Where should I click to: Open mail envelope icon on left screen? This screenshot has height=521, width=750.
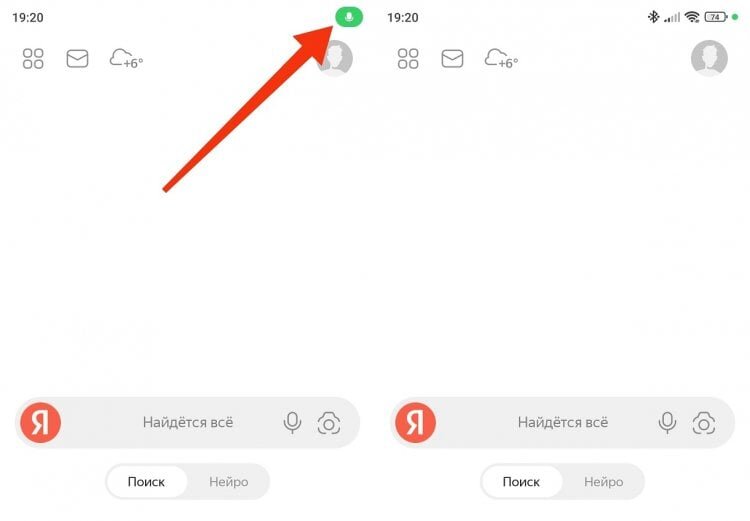click(x=77, y=58)
